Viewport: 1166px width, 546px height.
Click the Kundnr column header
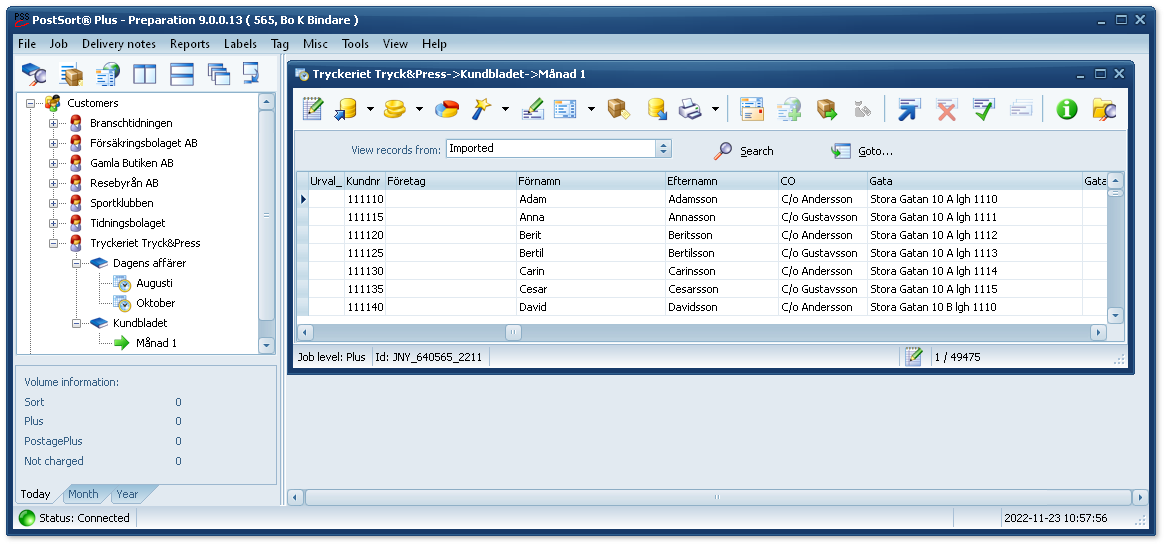point(364,181)
